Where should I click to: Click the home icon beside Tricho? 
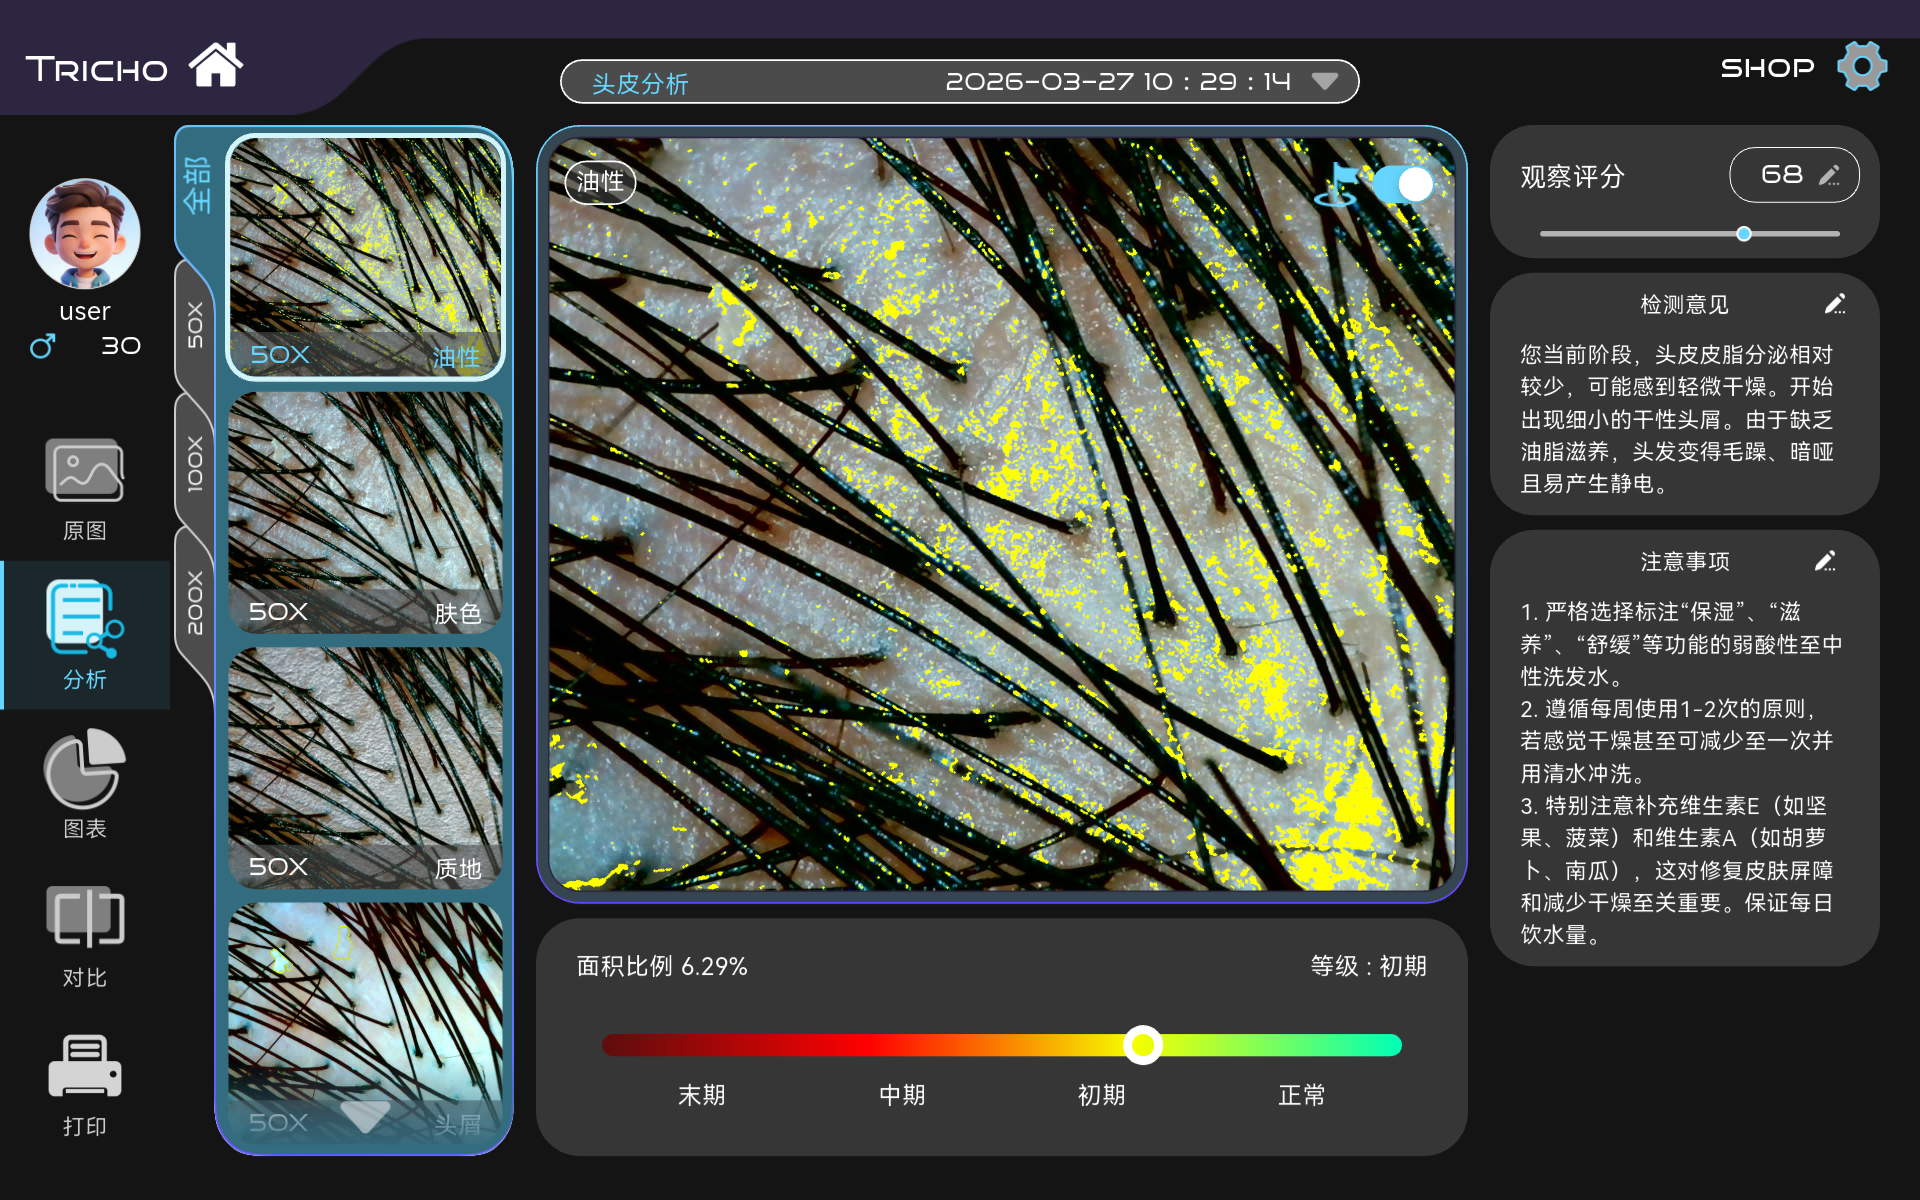click(x=216, y=66)
